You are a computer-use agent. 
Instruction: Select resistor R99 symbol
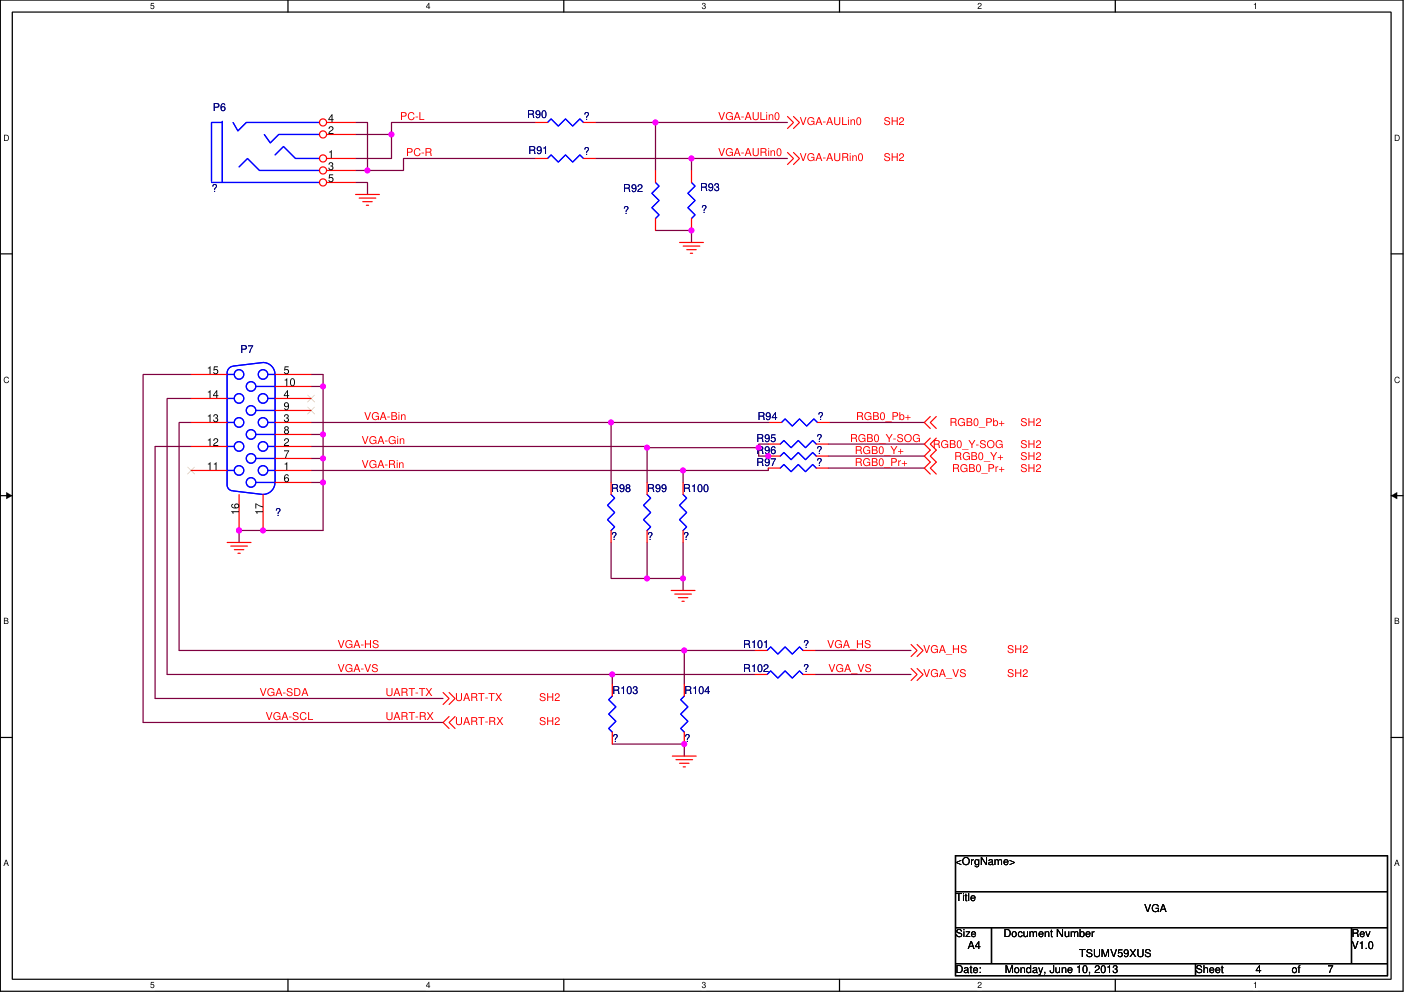tap(647, 515)
